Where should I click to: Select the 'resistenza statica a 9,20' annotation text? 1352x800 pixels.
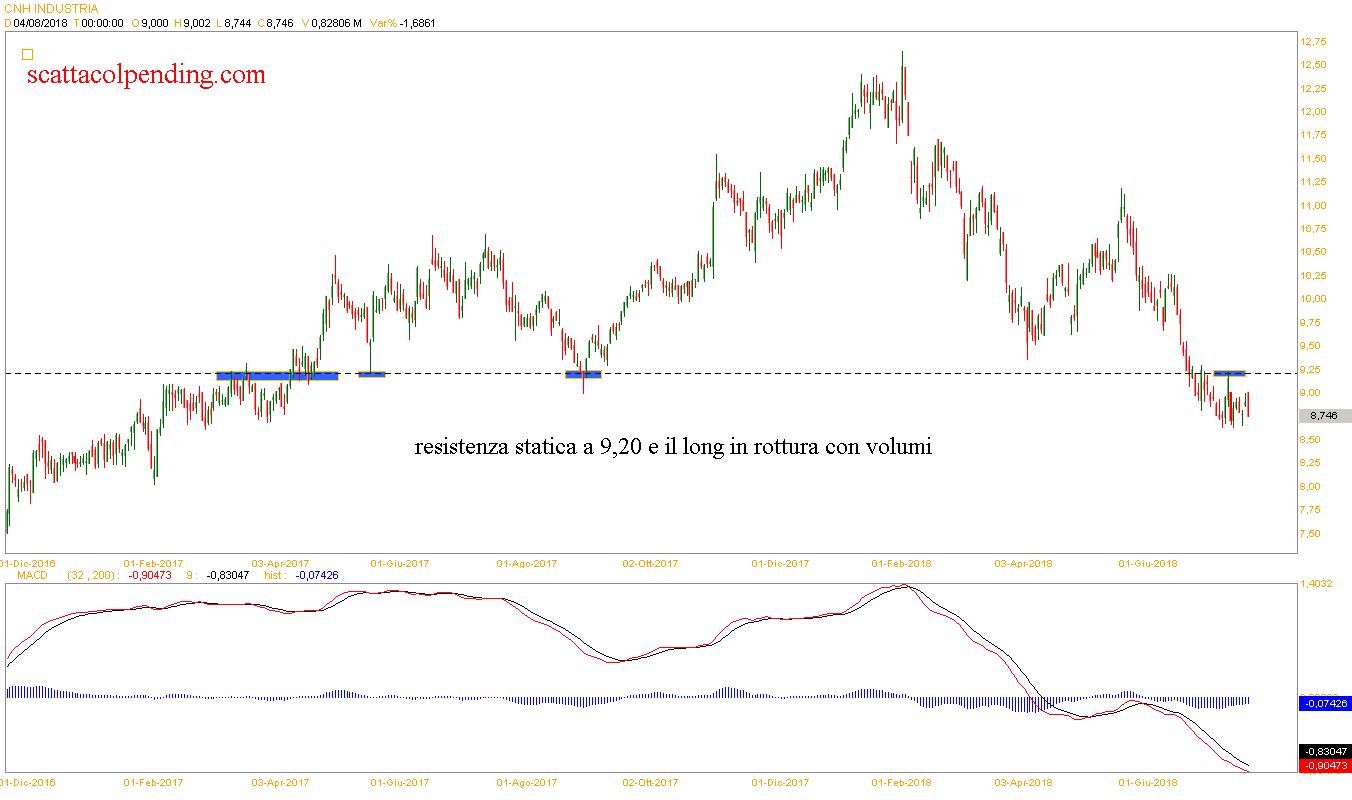[x=672, y=447]
